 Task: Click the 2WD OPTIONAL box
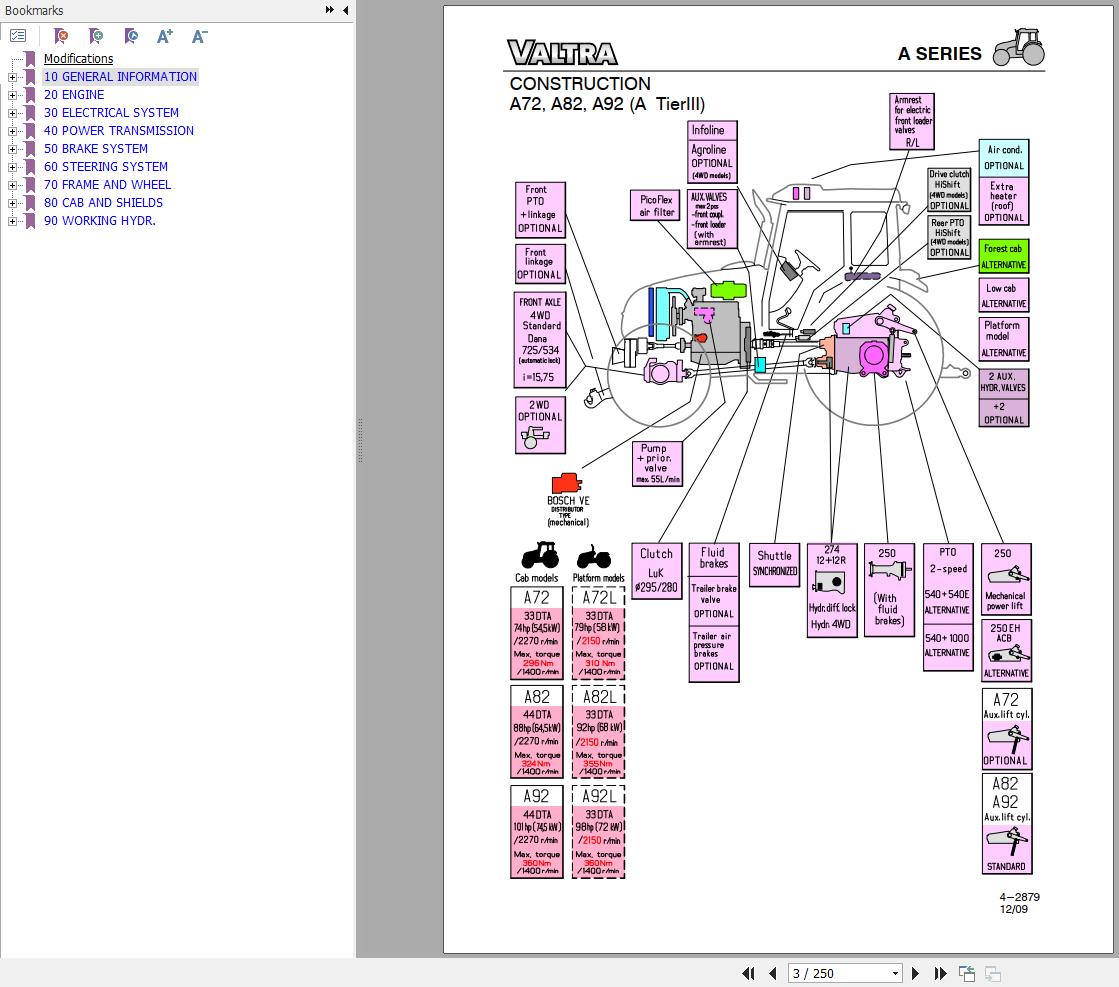coord(540,425)
